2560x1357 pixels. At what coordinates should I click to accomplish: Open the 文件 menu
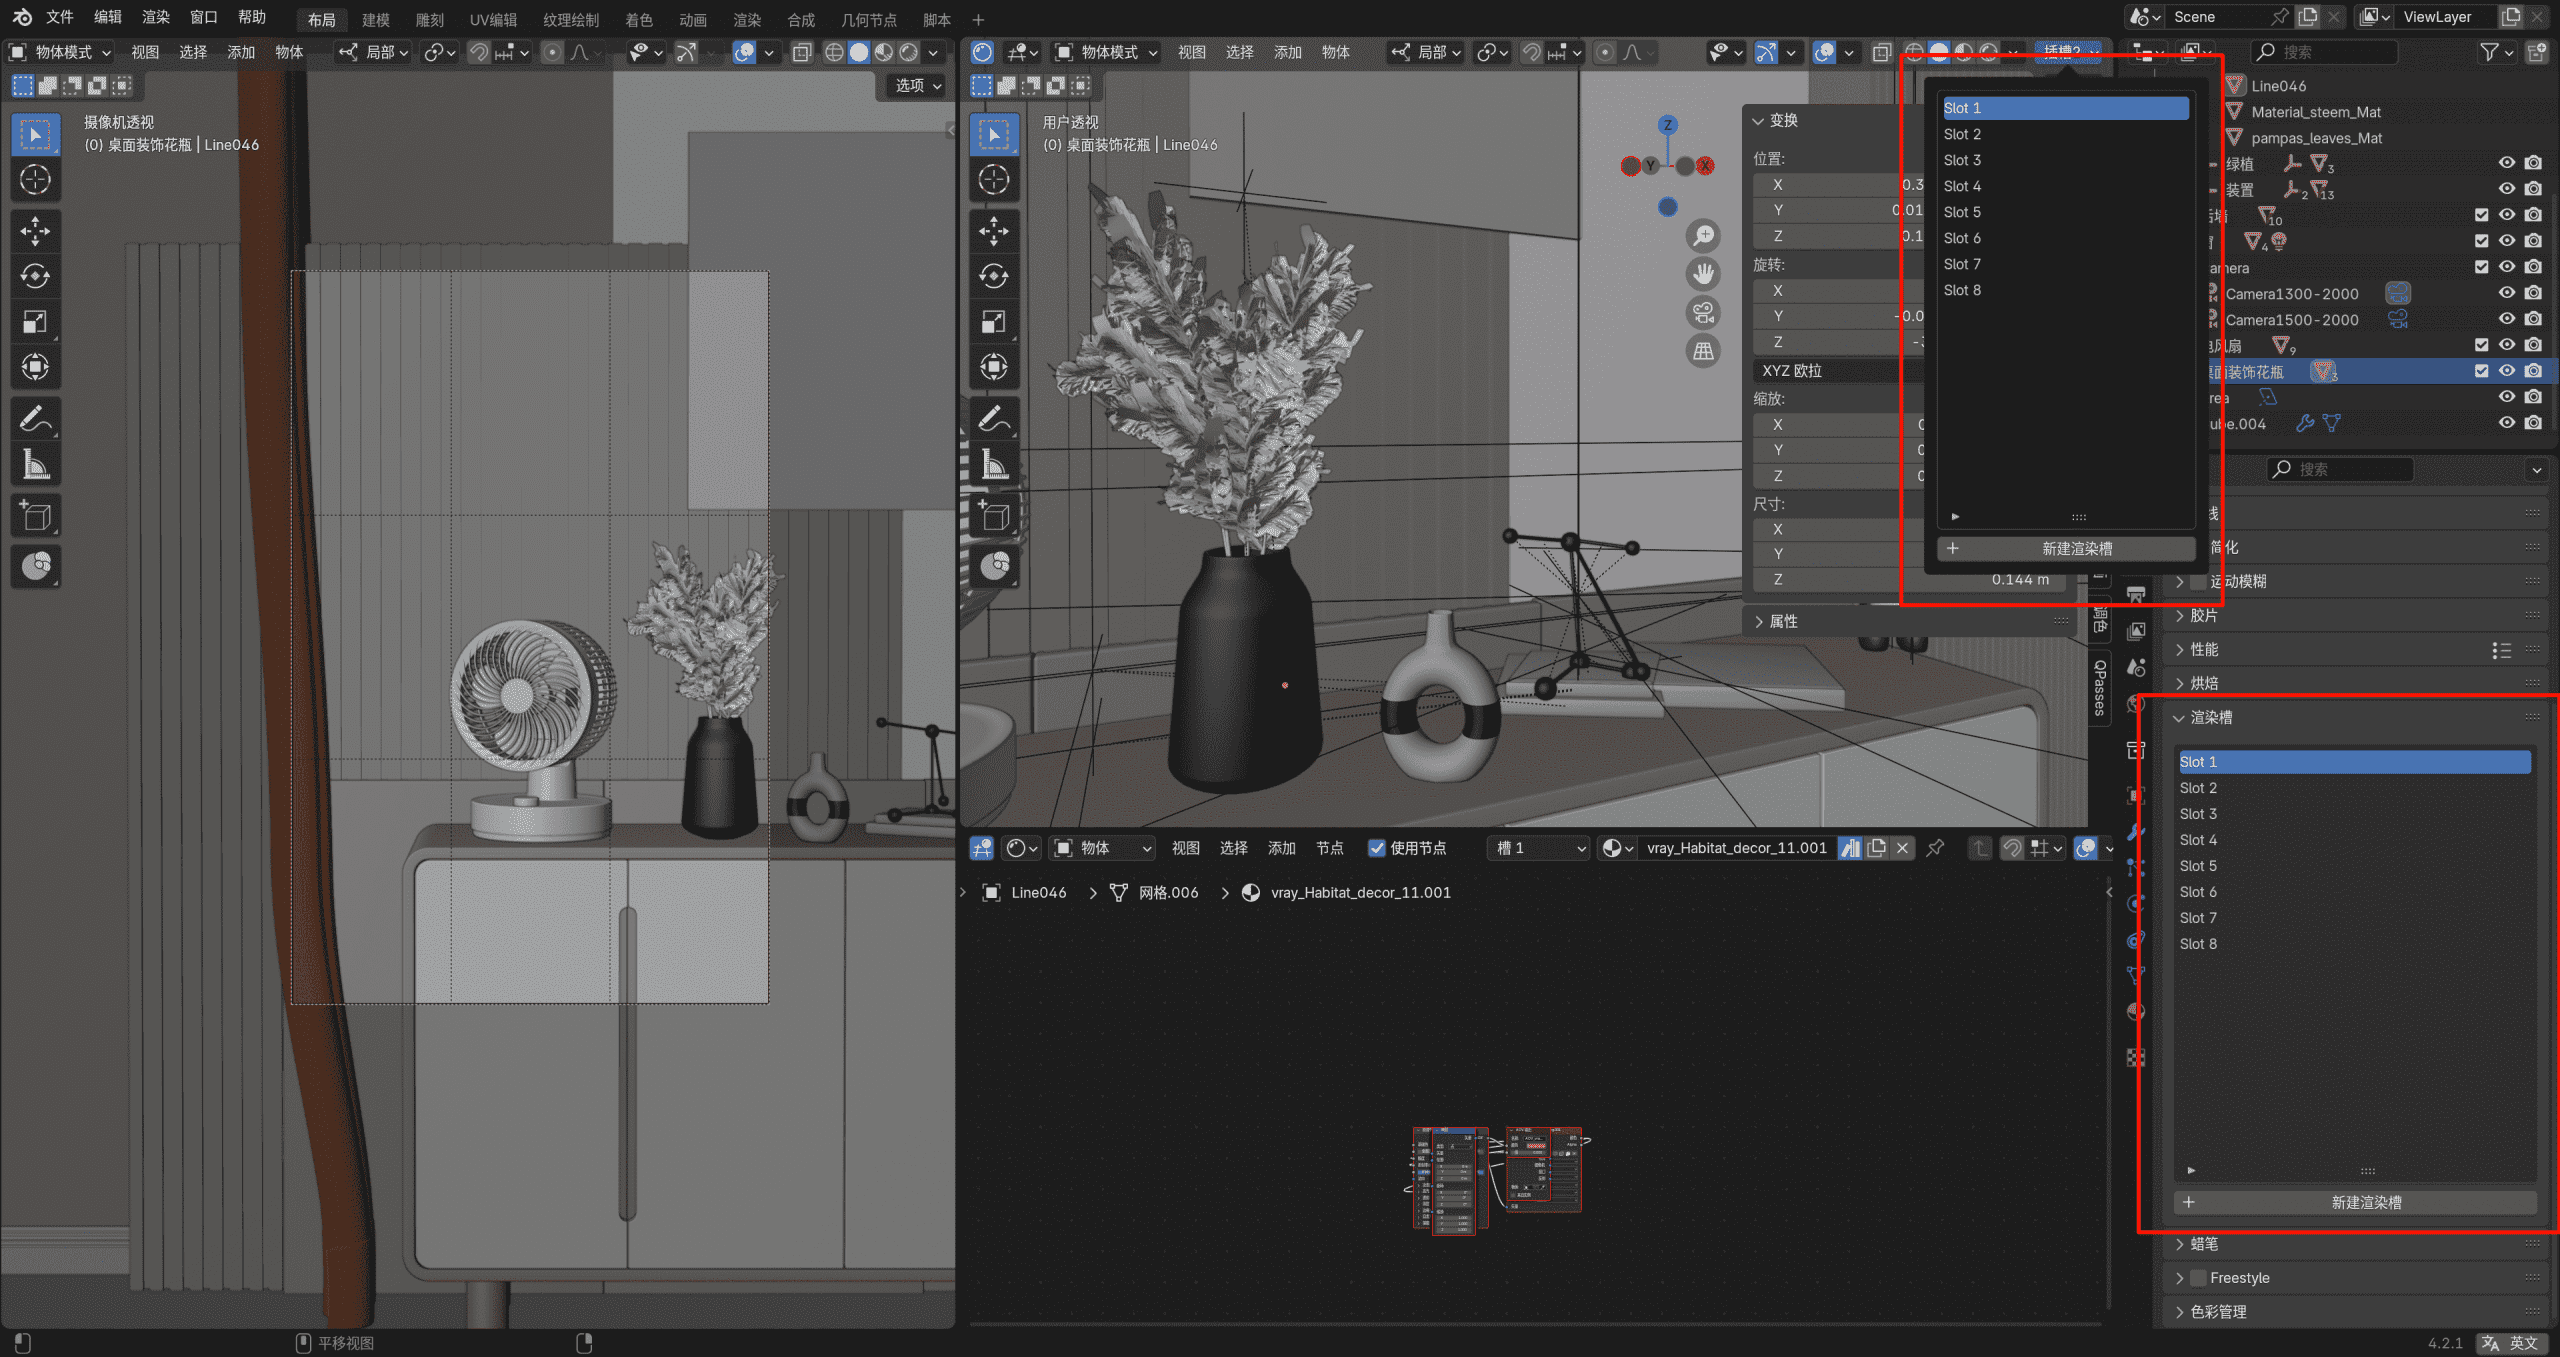pyautogui.click(x=59, y=17)
